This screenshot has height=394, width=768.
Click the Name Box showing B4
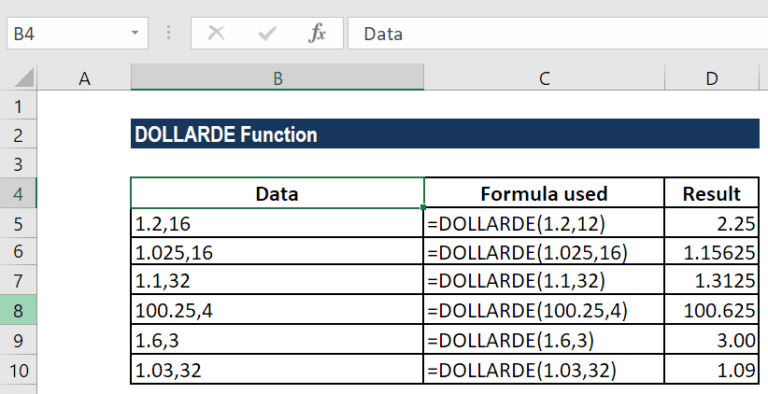pyautogui.click(x=77, y=33)
